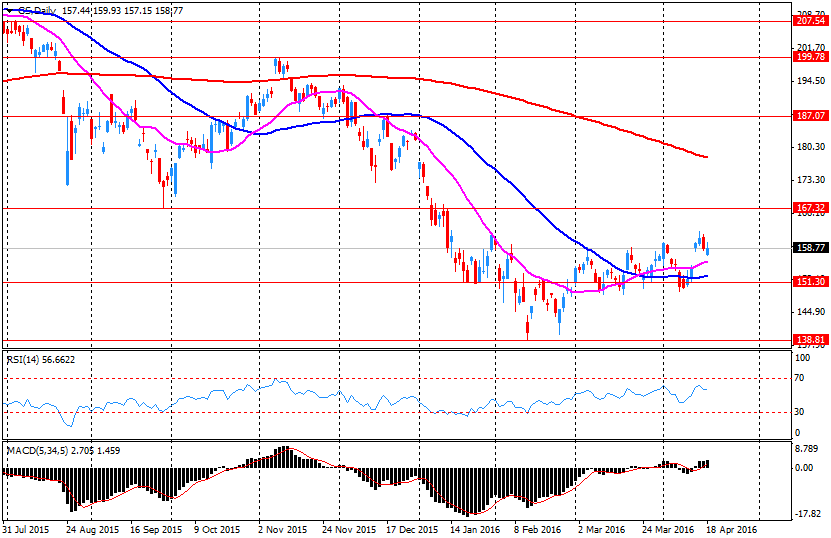Click the chart symbol dropdown arrow beside GS Daily
The width and height of the screenshot is (831, 538).
tap(8, 11)
